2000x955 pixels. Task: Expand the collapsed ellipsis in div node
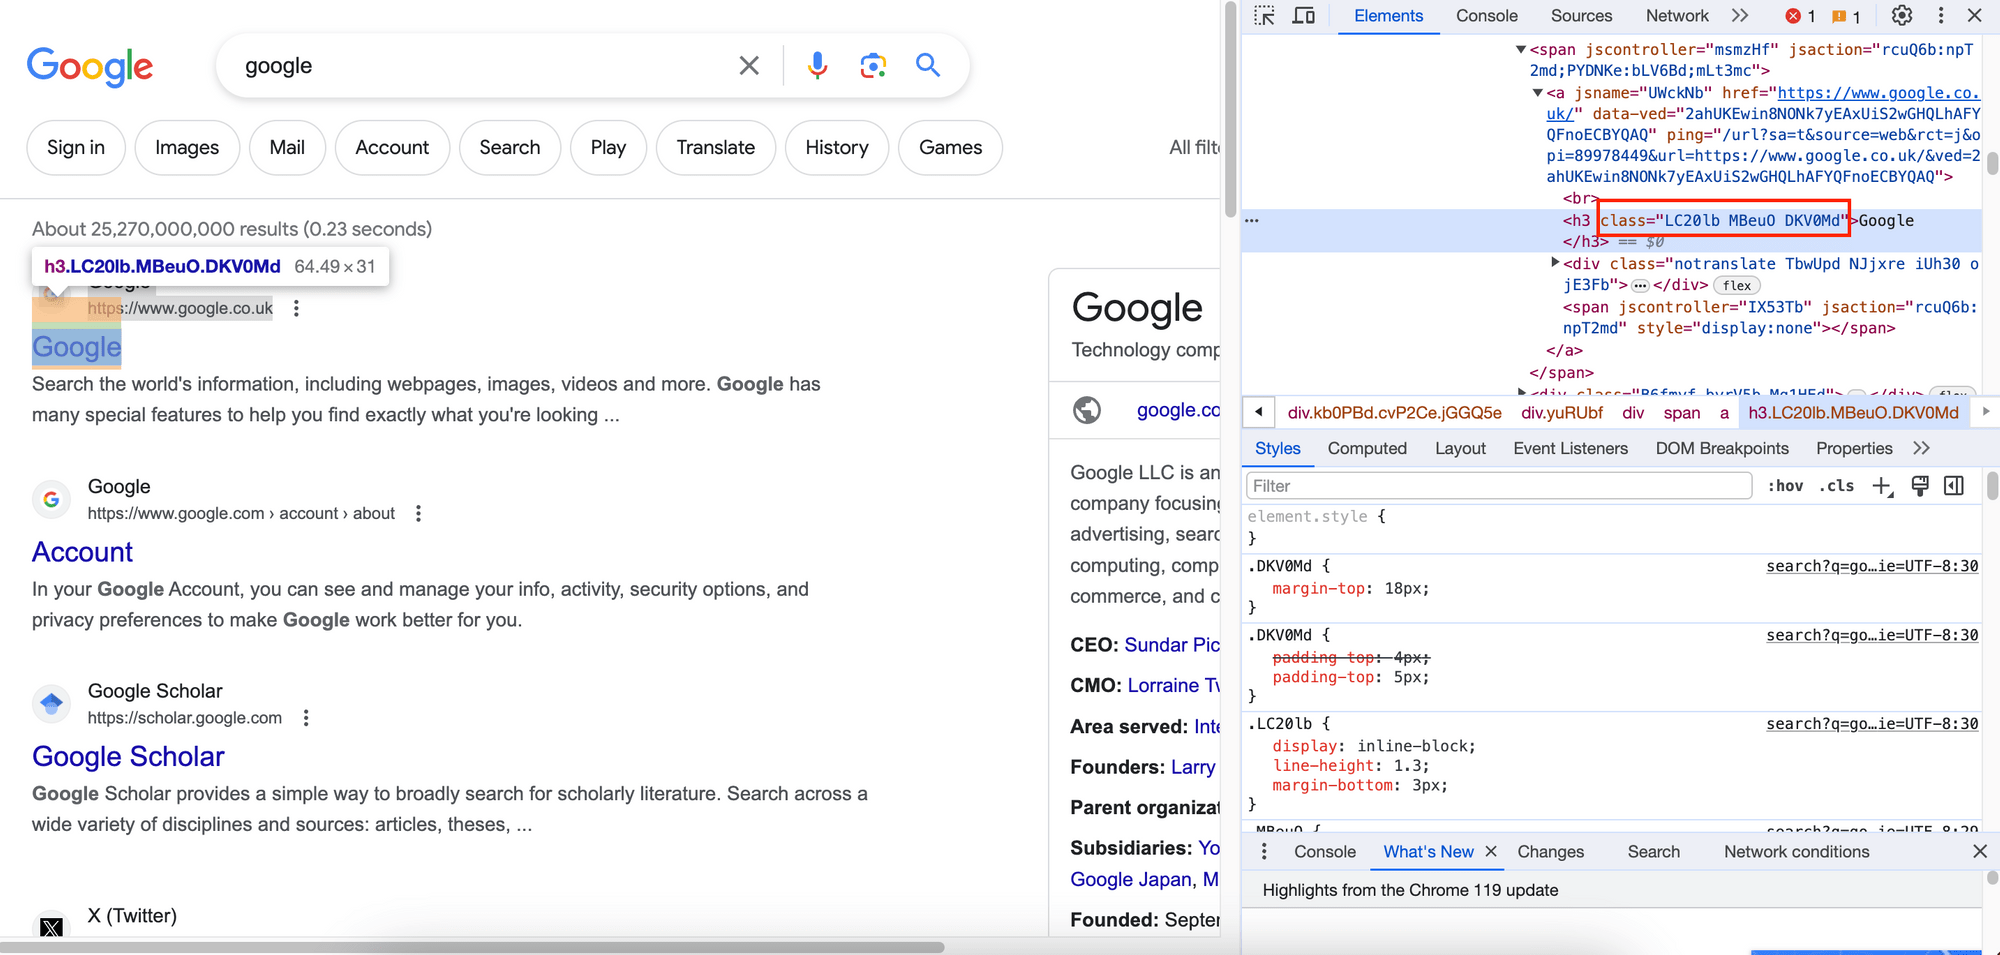[x=1640, y=286]
